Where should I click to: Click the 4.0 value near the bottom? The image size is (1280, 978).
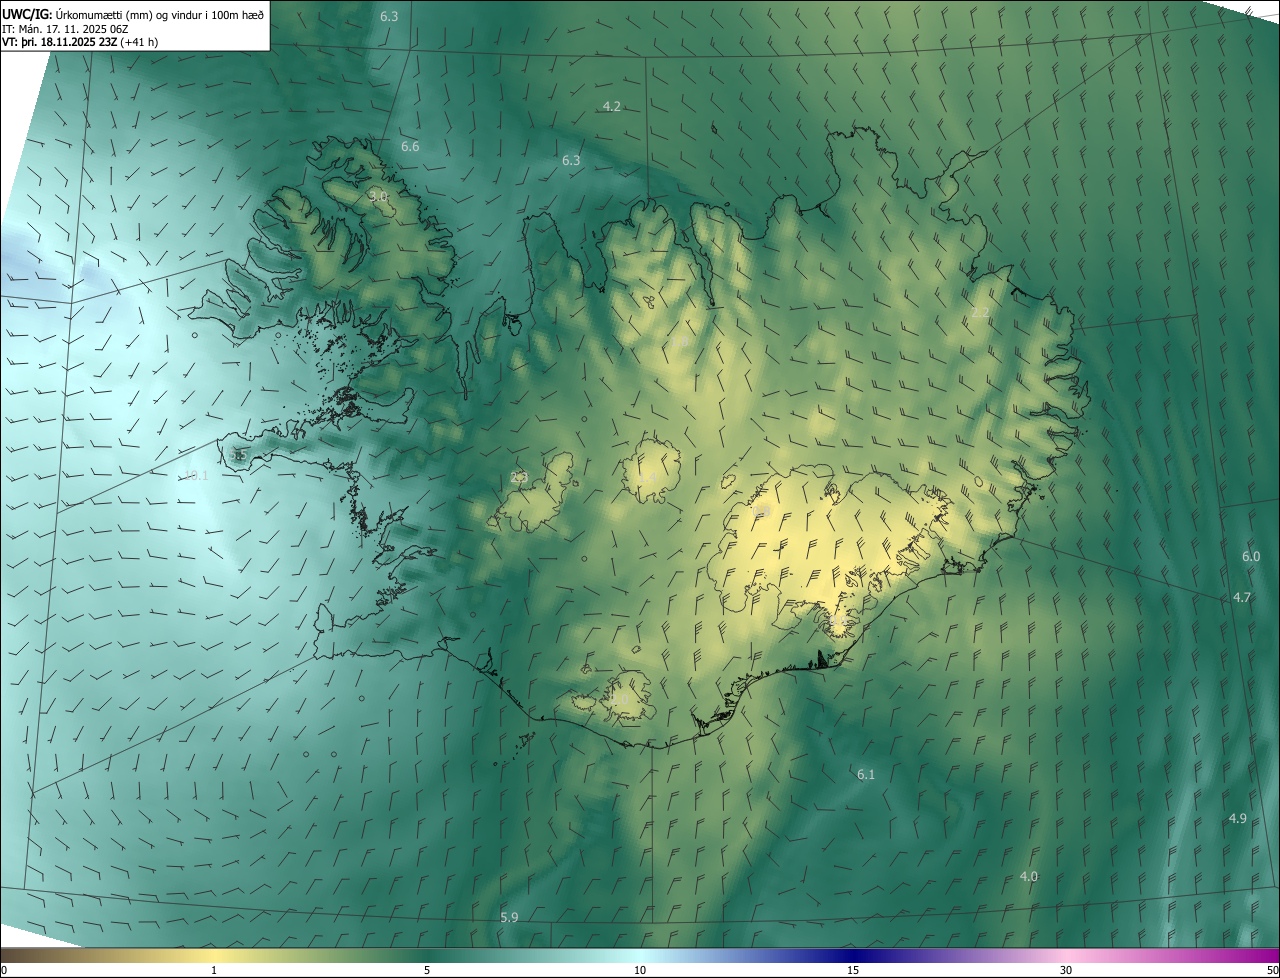point(1028,877)
